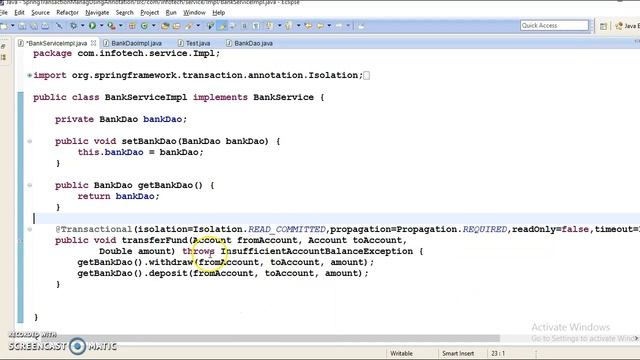Collapse the getBankDao method fold marker
Image resolution: width=640 pixels, height=360 pixels.
point(30,185)
